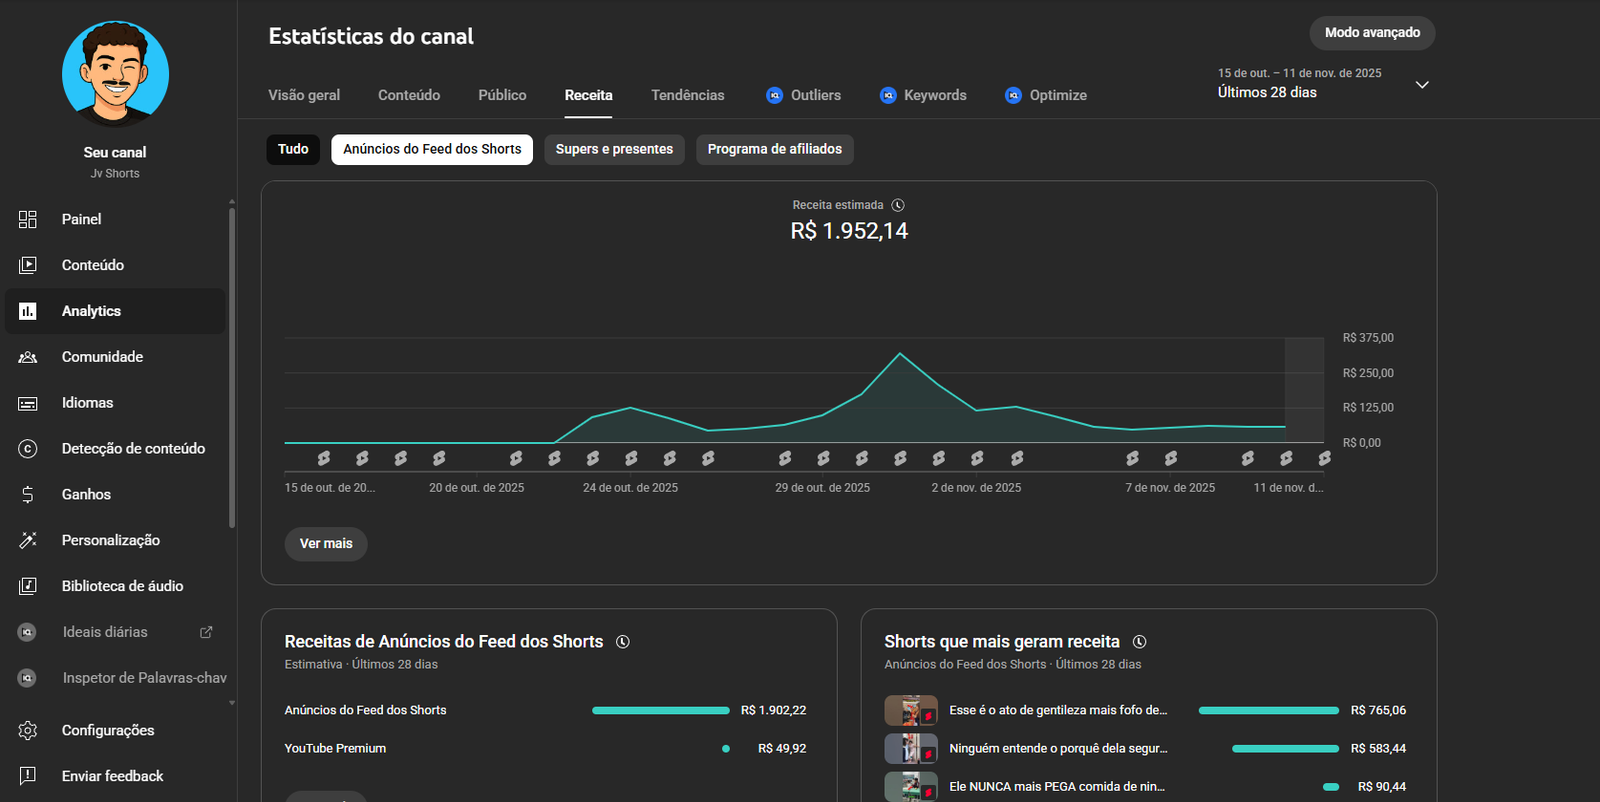Expand the Últimos 28 dias date dropdown
Image resolution: width=1600 pixels, height=802 pixels.
[1422, 84]
